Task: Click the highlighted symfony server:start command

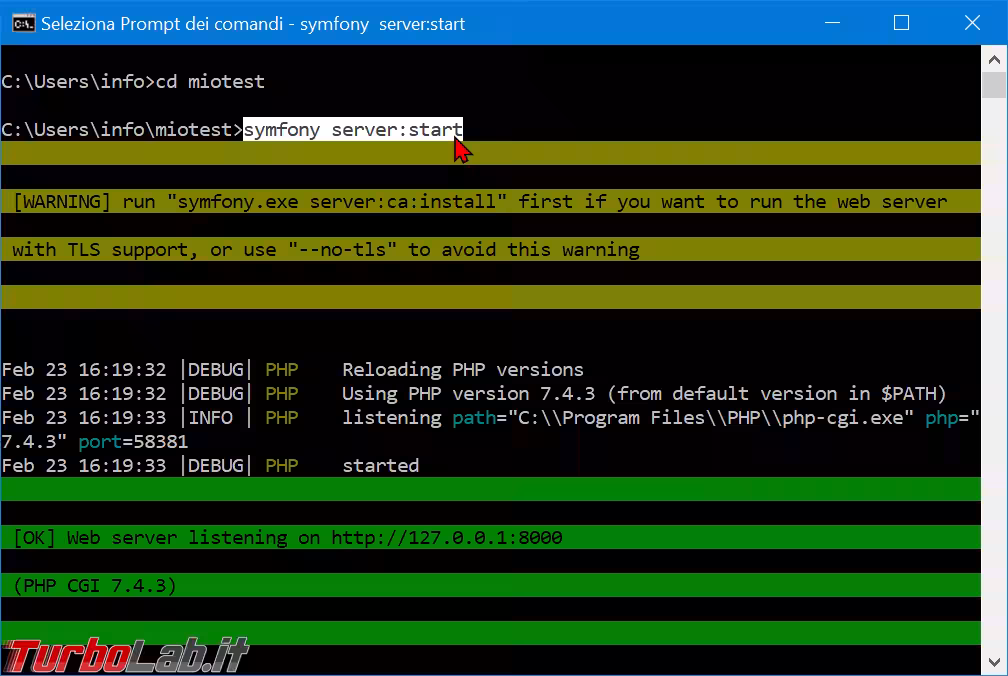Action: coord(352,130)
